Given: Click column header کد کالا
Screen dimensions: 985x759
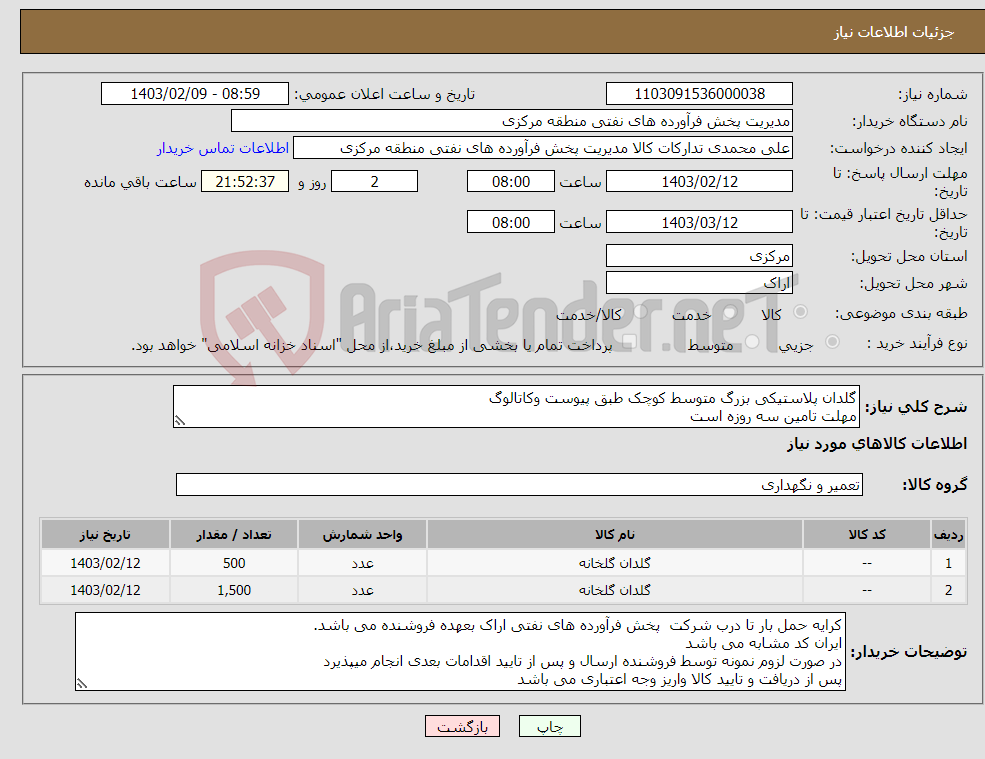Looking at the screenshot, I should pos(867,535).
